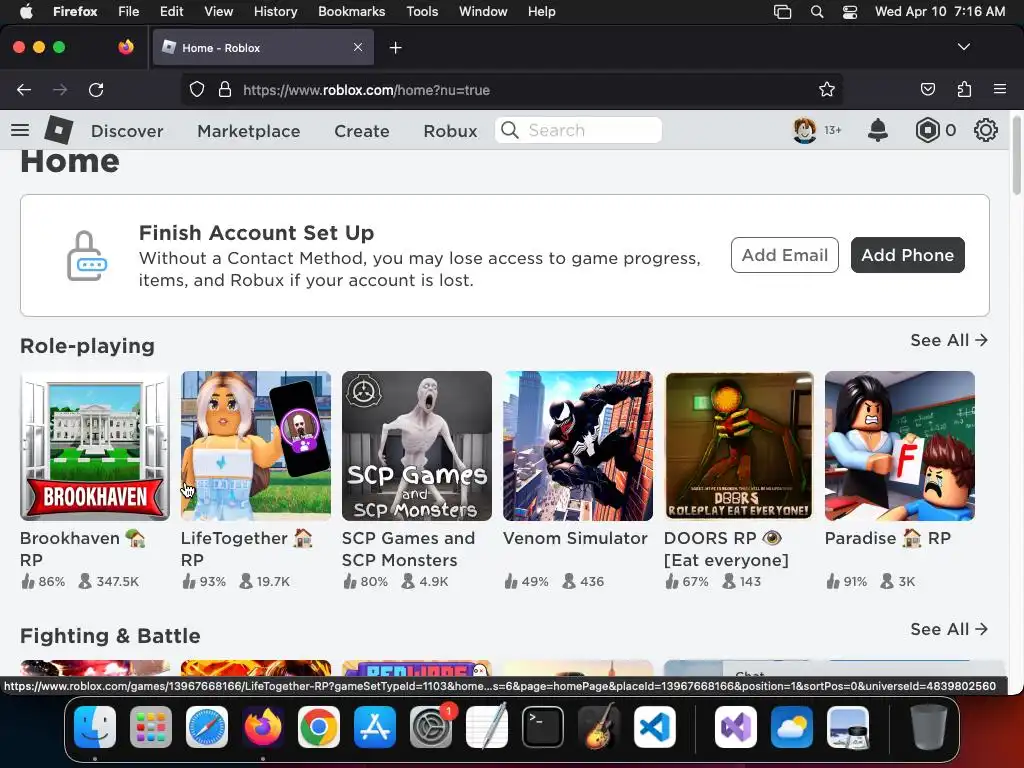The width and height of the screenshot is (1024, 768).
Task: Open SCP Games and SCP Monsters thumbnail
Action: pyautogui.click(x=417, y=446)
